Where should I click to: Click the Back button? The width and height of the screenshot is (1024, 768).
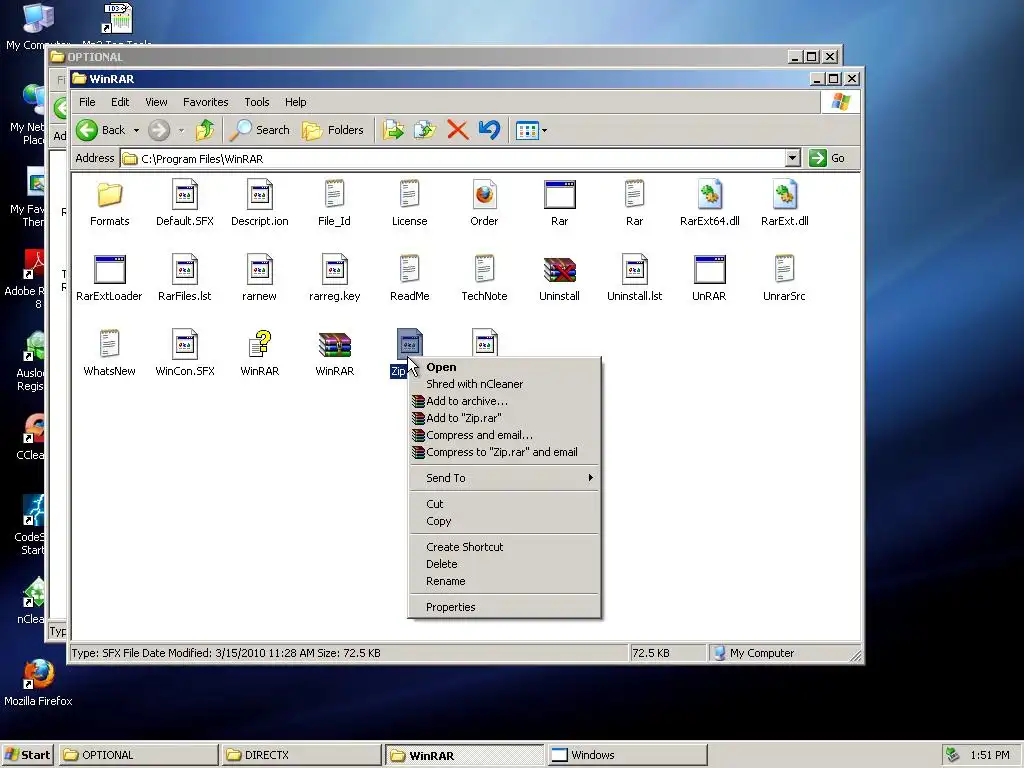(101, 130)
